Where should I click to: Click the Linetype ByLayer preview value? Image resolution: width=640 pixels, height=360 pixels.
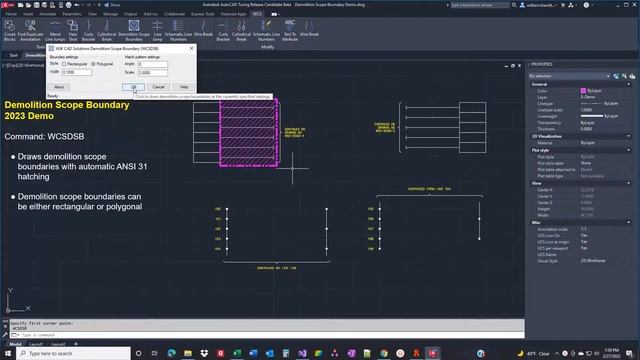[x=599, y=104]
